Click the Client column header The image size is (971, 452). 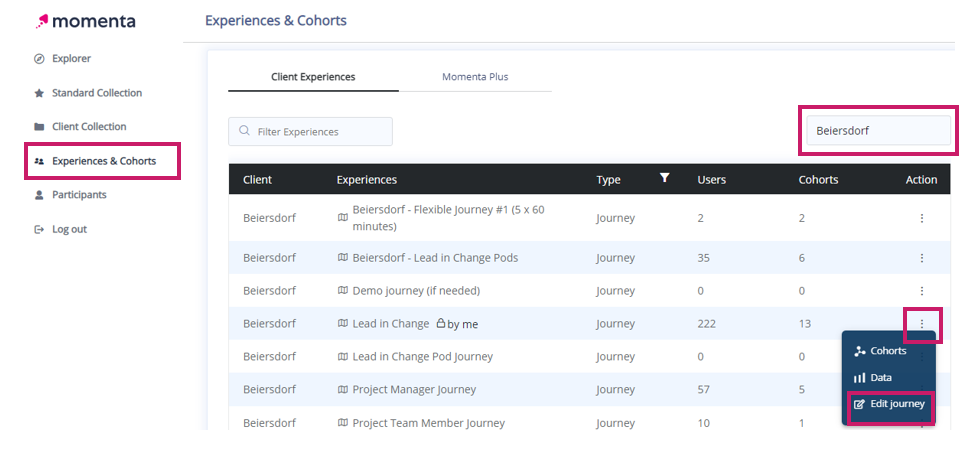tap(257, 180)
